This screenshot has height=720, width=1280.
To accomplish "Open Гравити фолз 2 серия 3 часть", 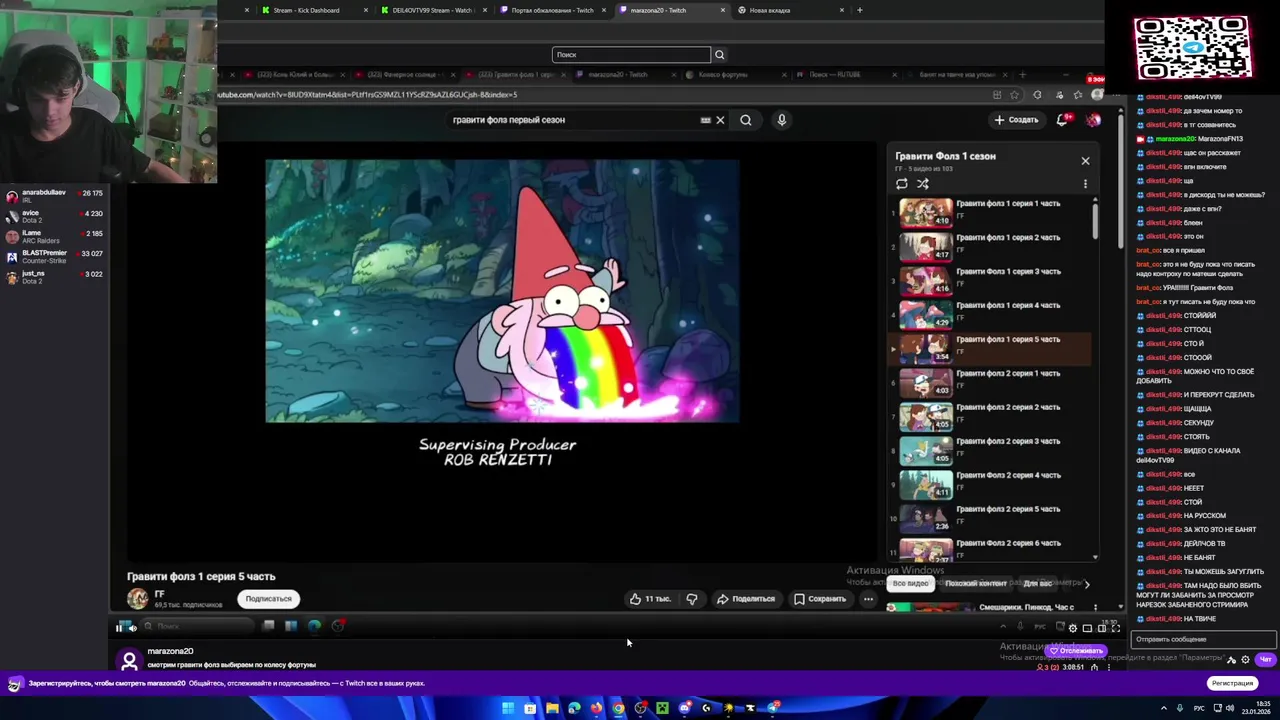I will [990, 451].
